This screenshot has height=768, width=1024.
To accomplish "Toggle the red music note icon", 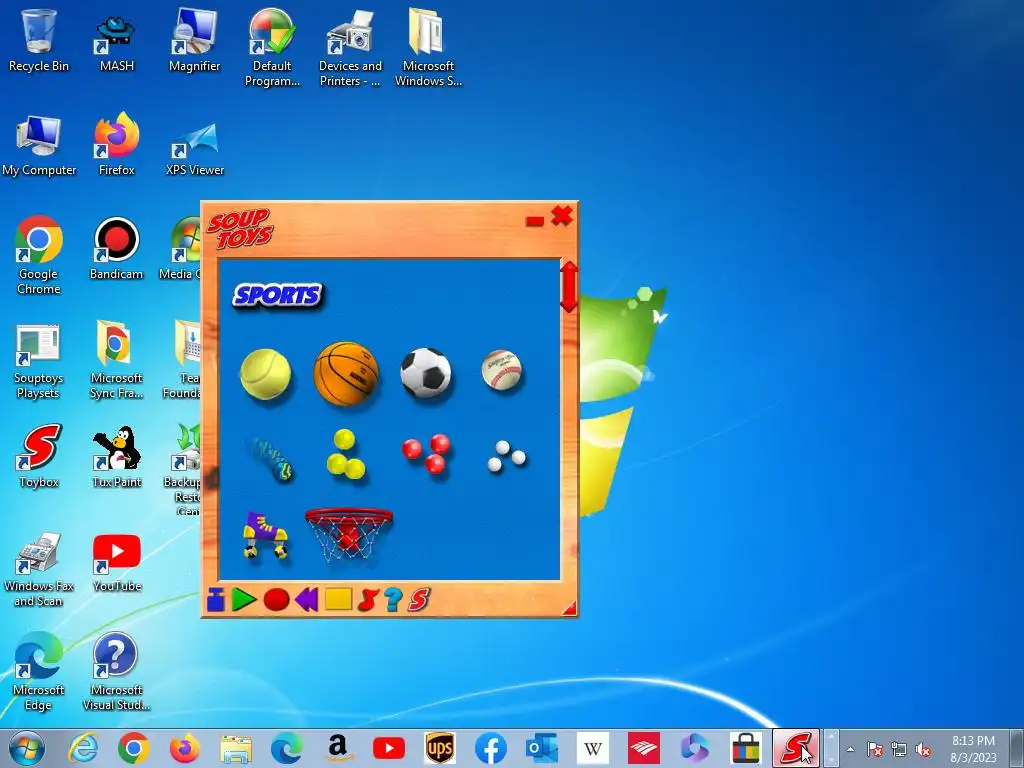I will click(x=368, y=600).
